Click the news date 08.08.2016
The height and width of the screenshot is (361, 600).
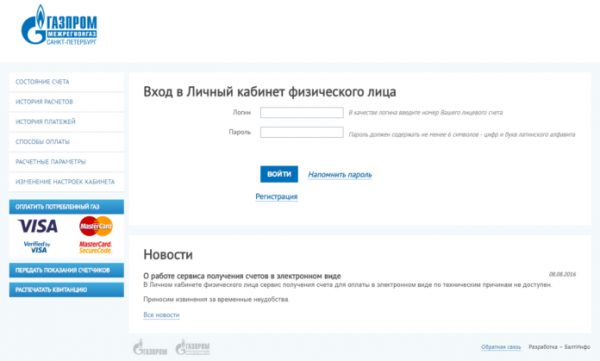pos(562,274)
